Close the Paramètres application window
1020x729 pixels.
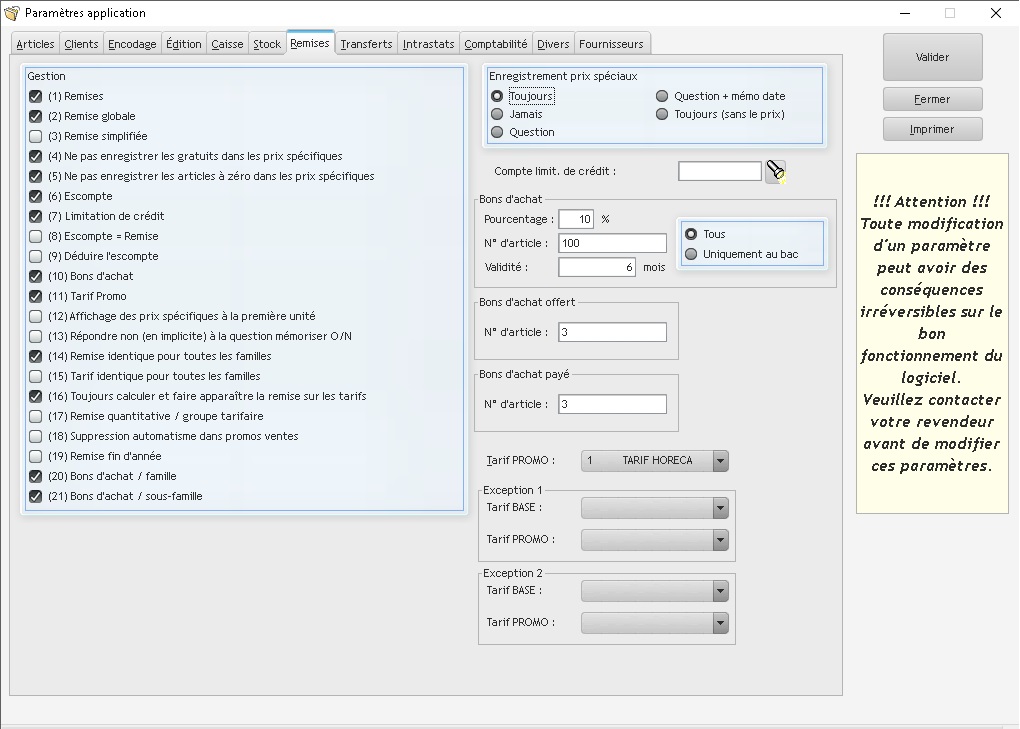pos(995,13)
